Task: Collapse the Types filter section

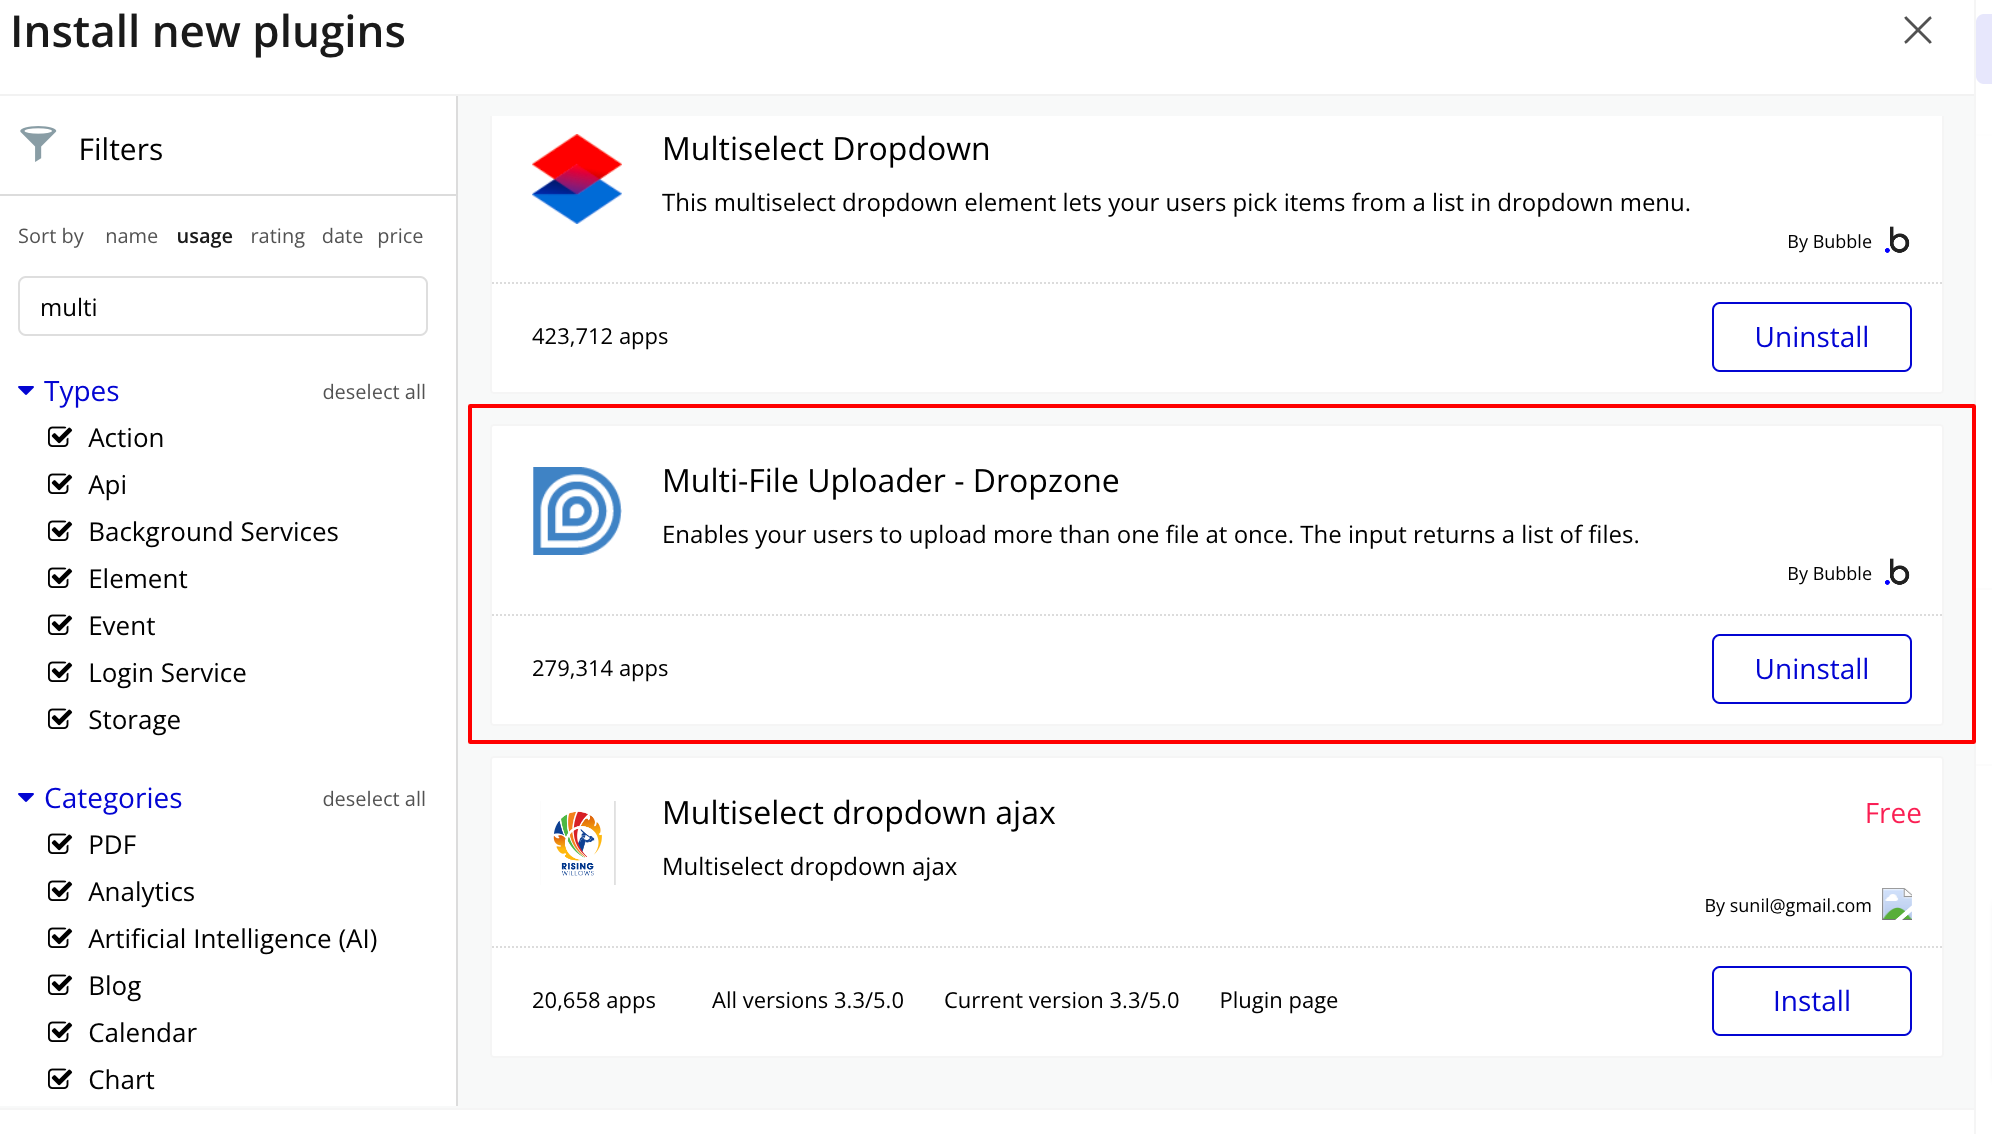Action: [x=69, y=391]
